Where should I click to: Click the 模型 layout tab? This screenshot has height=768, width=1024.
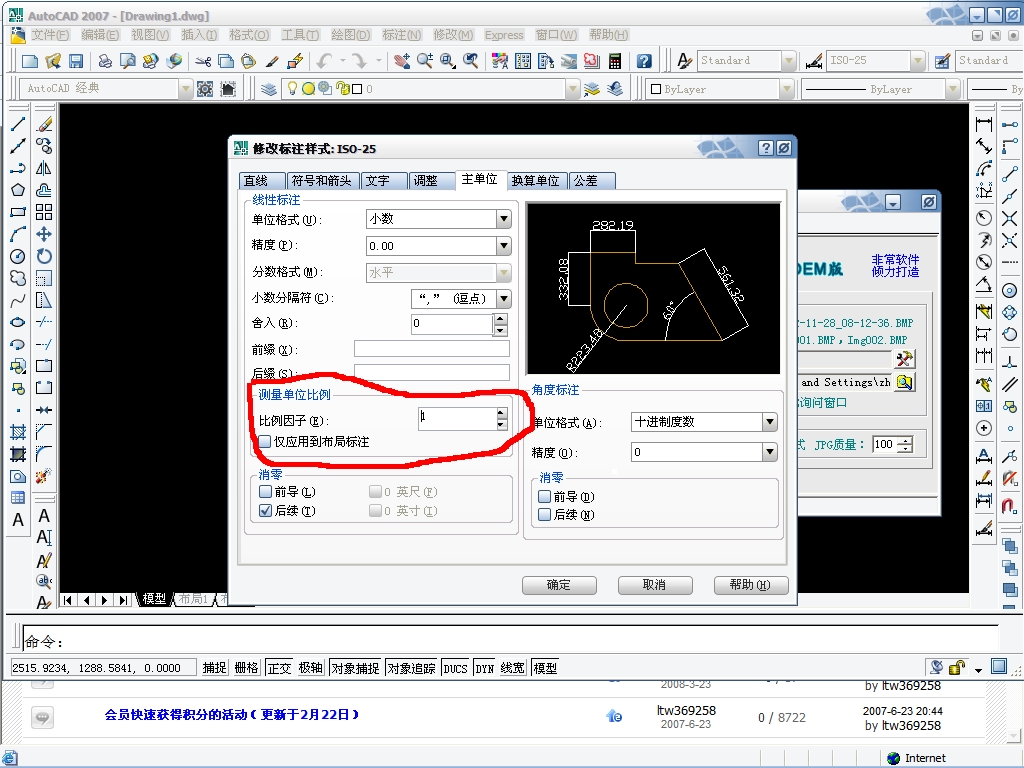(x=154, y=599)
